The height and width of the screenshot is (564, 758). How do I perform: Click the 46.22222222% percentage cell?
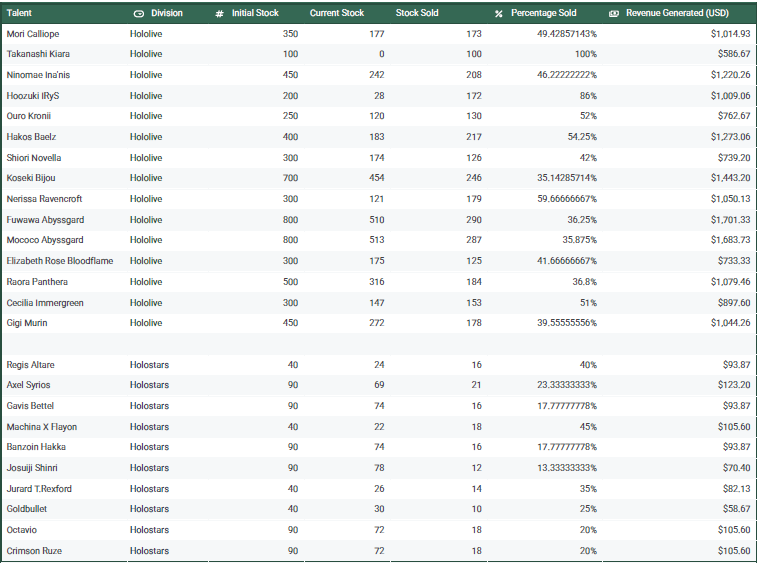click(567, 75)
